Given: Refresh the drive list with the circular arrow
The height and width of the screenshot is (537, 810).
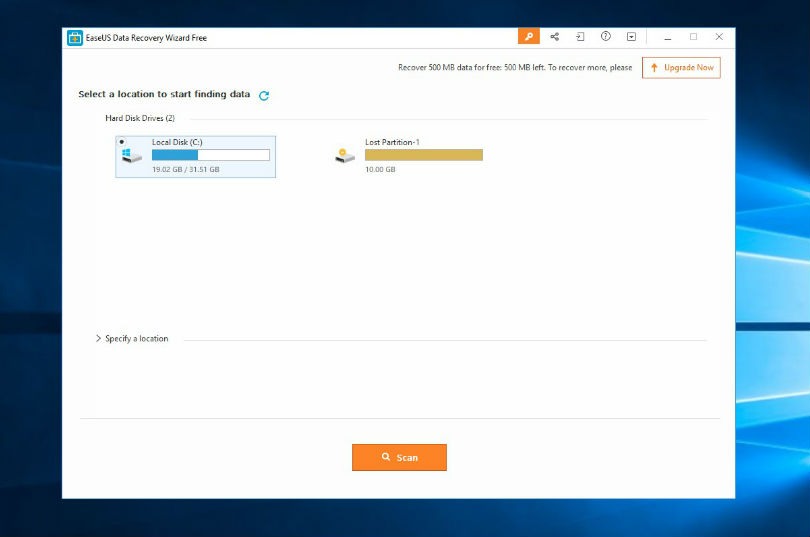Looking at the screenshot, I should 264,96.
